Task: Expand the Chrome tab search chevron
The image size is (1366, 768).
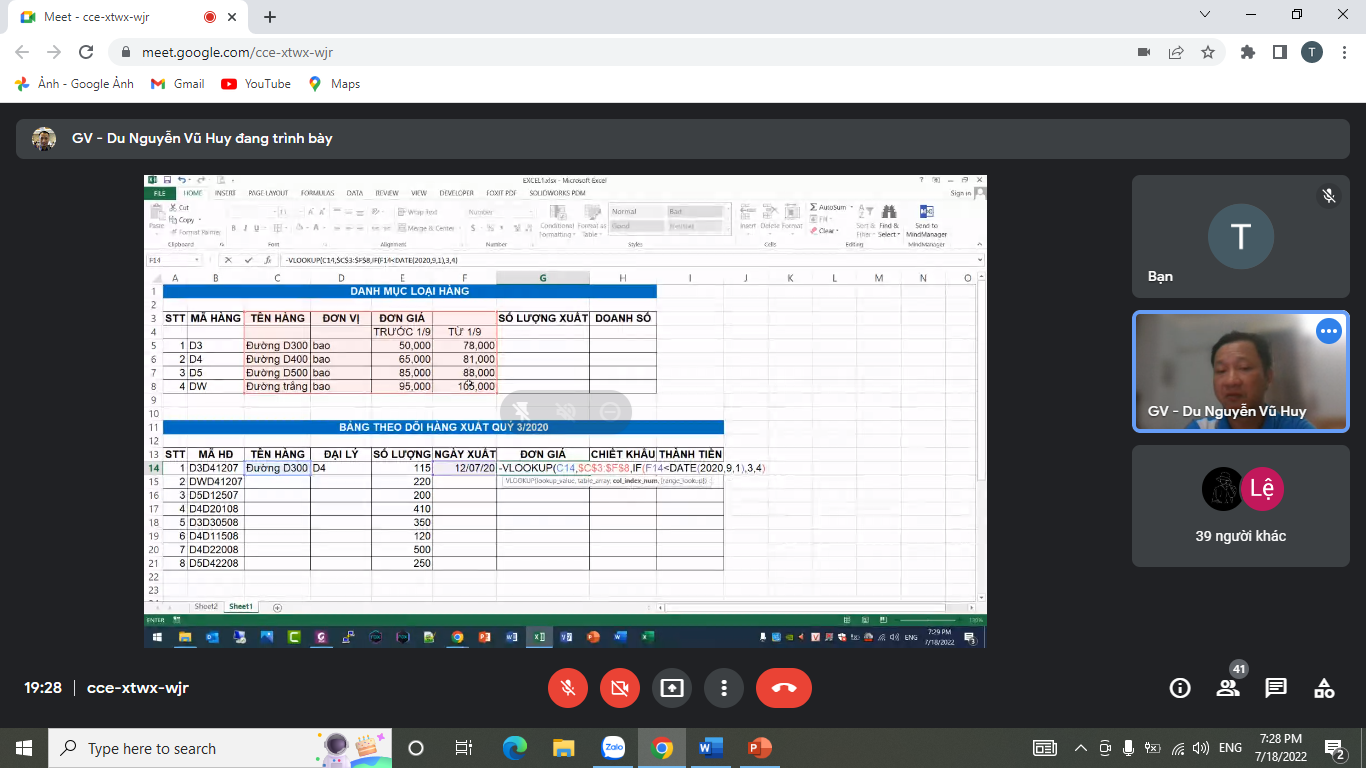Action: [1204, 15]
